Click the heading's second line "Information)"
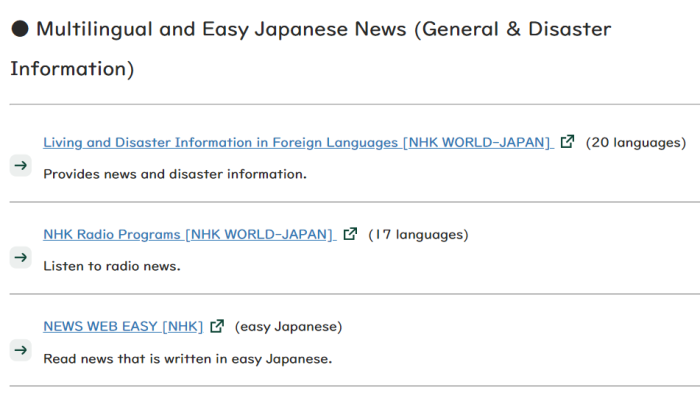The height and width of the screenshot is (404, 700). point(72,70)
